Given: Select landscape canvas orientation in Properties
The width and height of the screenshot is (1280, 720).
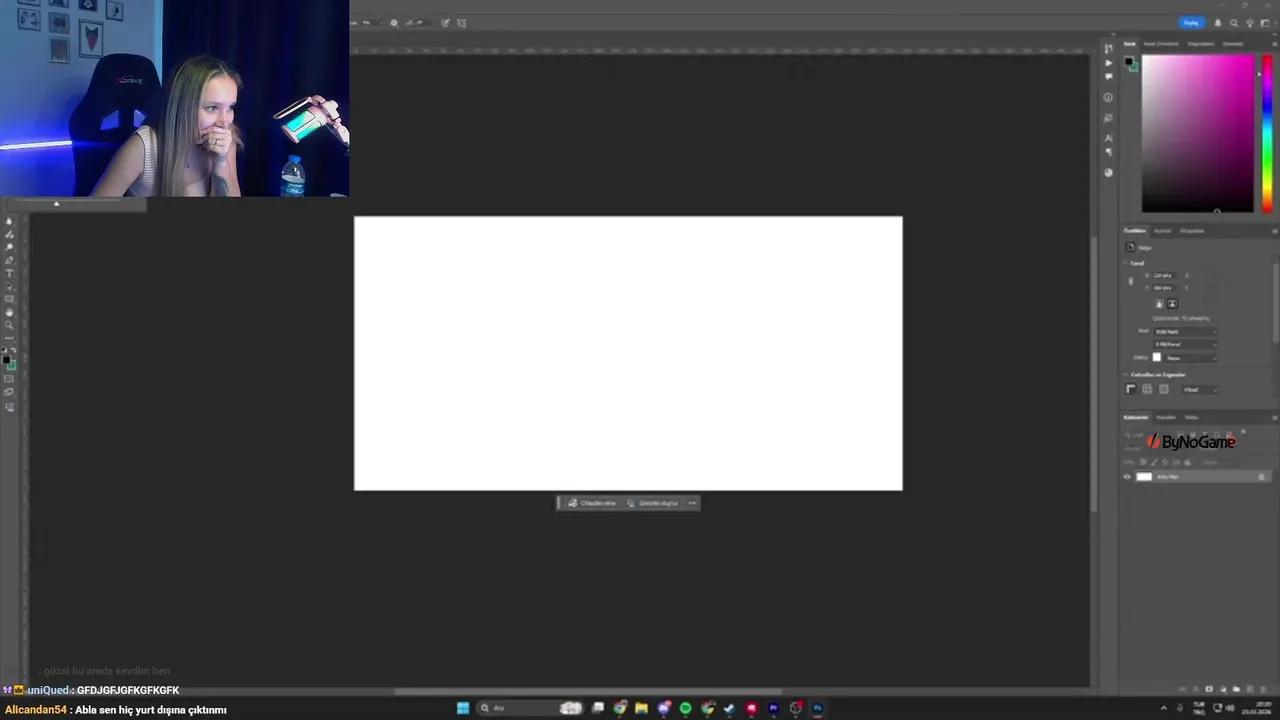Looking at the screenshot, I should (x=1172, y=303).
